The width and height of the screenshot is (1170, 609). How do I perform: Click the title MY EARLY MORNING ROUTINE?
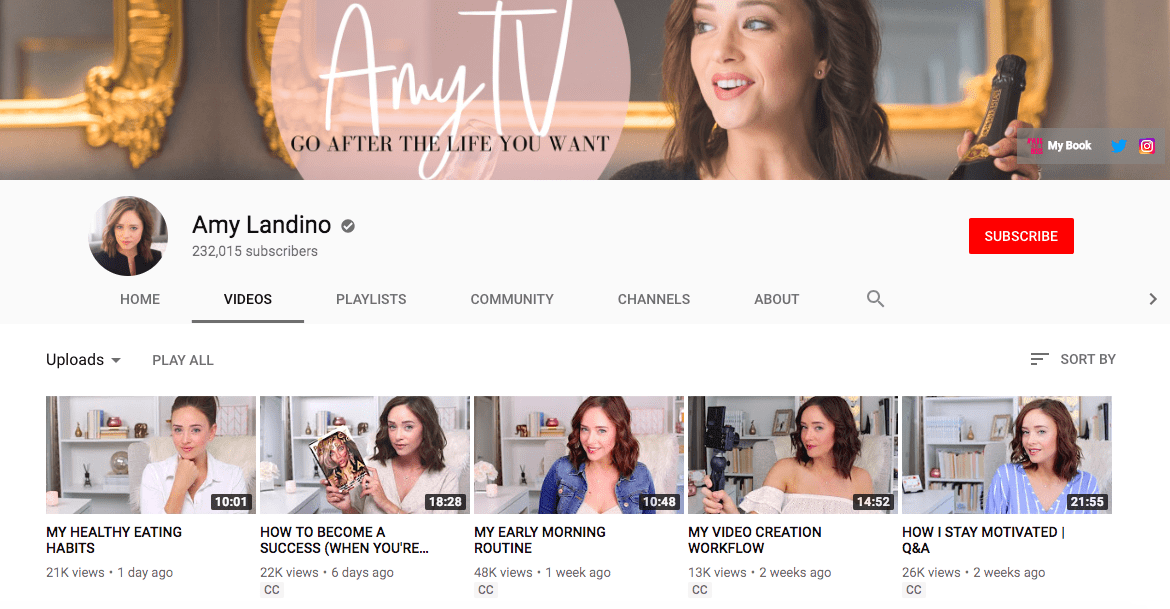click(x=540, y=540)
